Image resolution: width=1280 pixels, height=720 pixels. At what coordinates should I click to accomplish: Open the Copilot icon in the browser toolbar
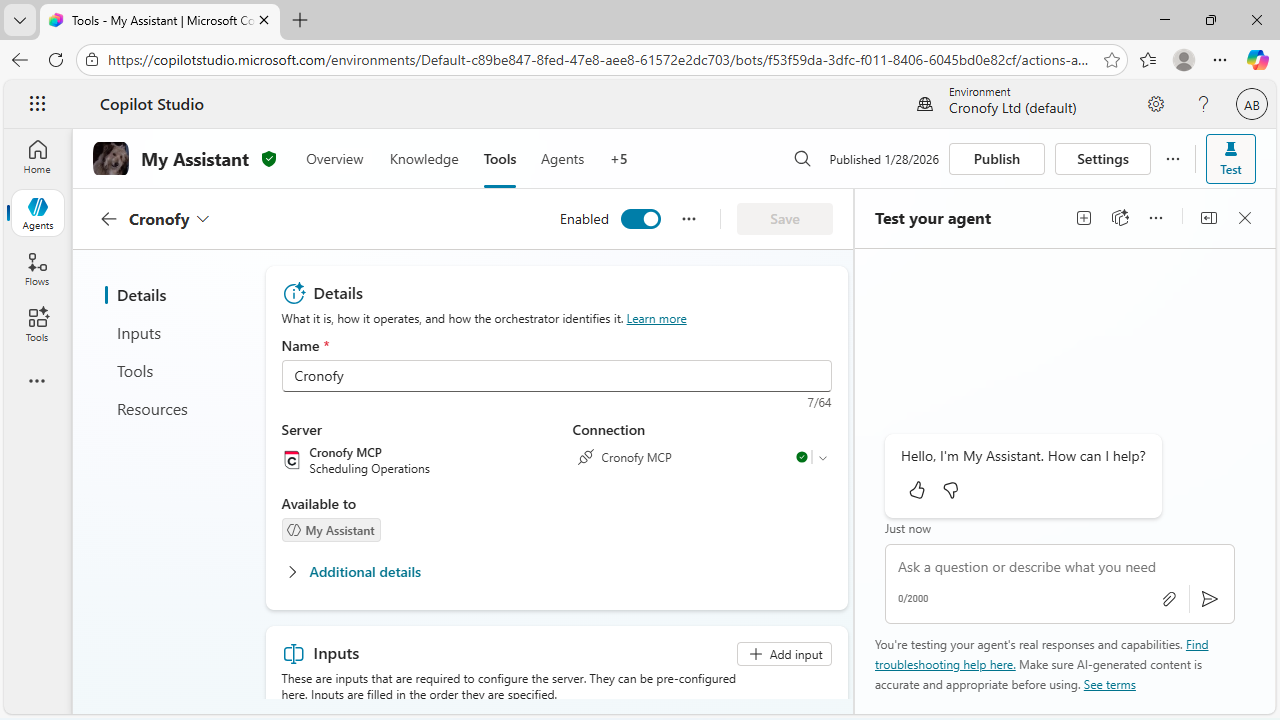1257,60
